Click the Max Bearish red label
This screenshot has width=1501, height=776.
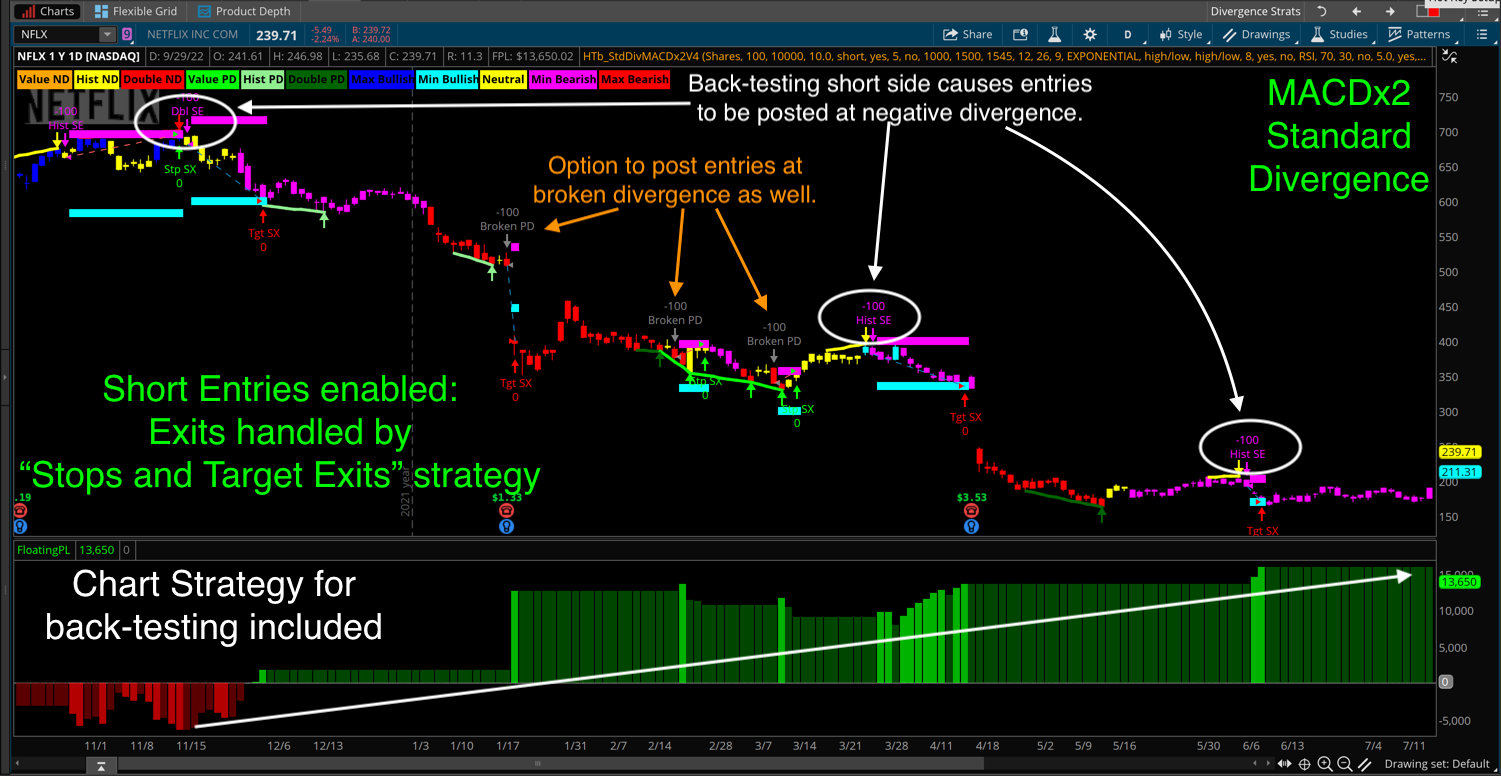(x=634, y=79)
